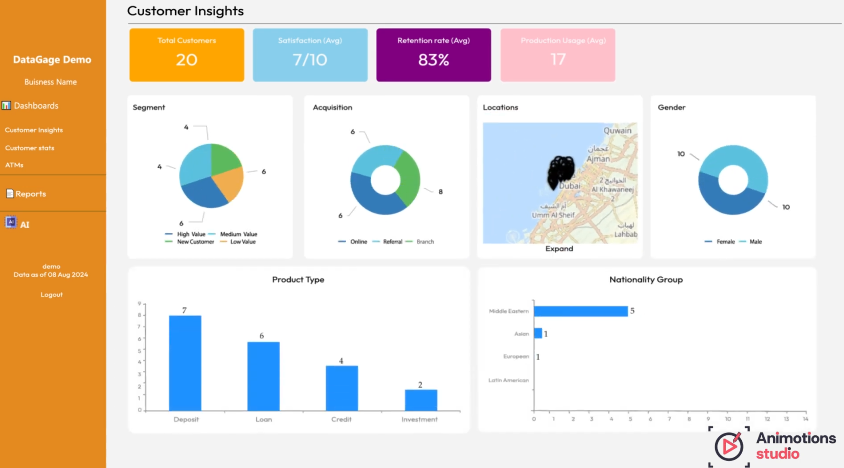
Task: Click the Deposit bar in Product Type
Action: [x=185, y=363]
